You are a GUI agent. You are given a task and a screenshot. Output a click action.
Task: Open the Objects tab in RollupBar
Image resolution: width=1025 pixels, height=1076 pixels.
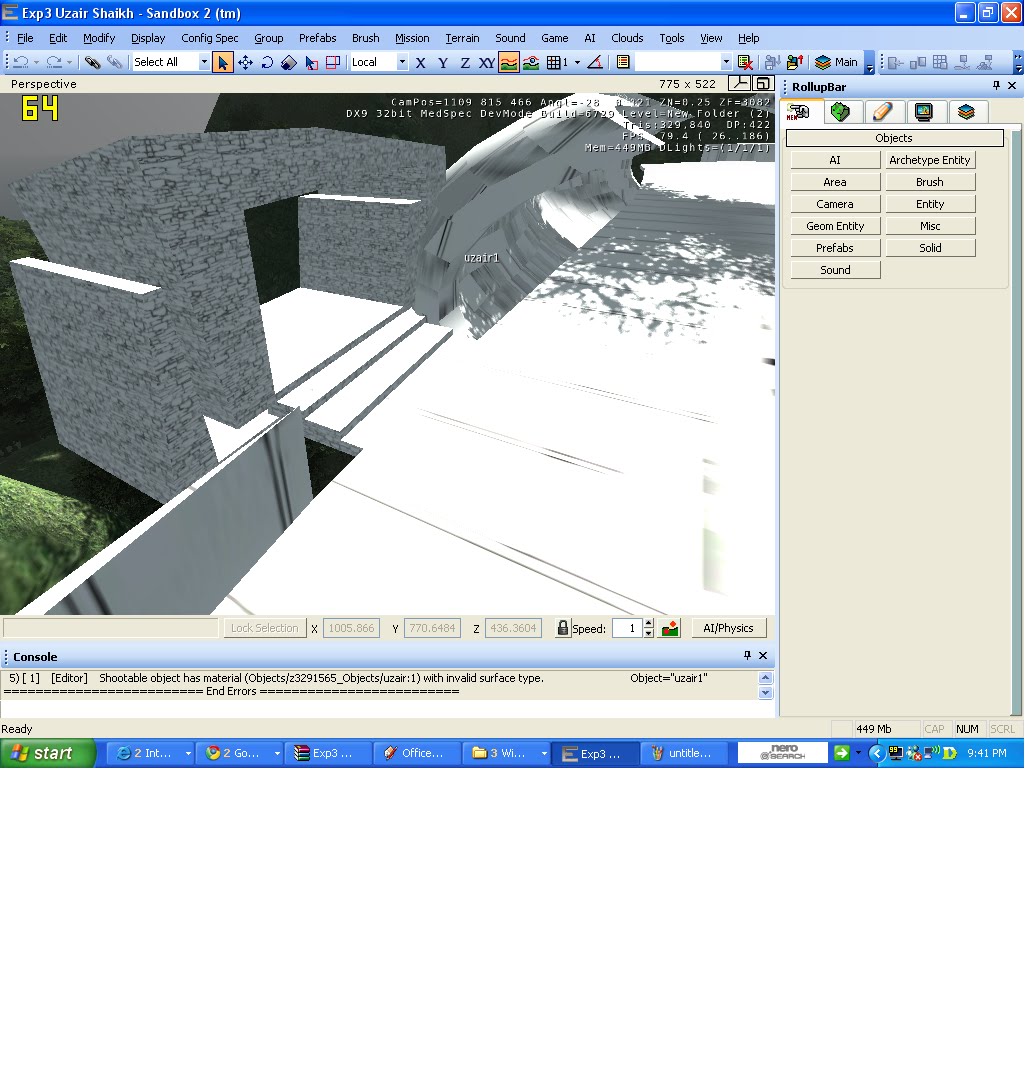pyautogui.click(x=799, y=112)
